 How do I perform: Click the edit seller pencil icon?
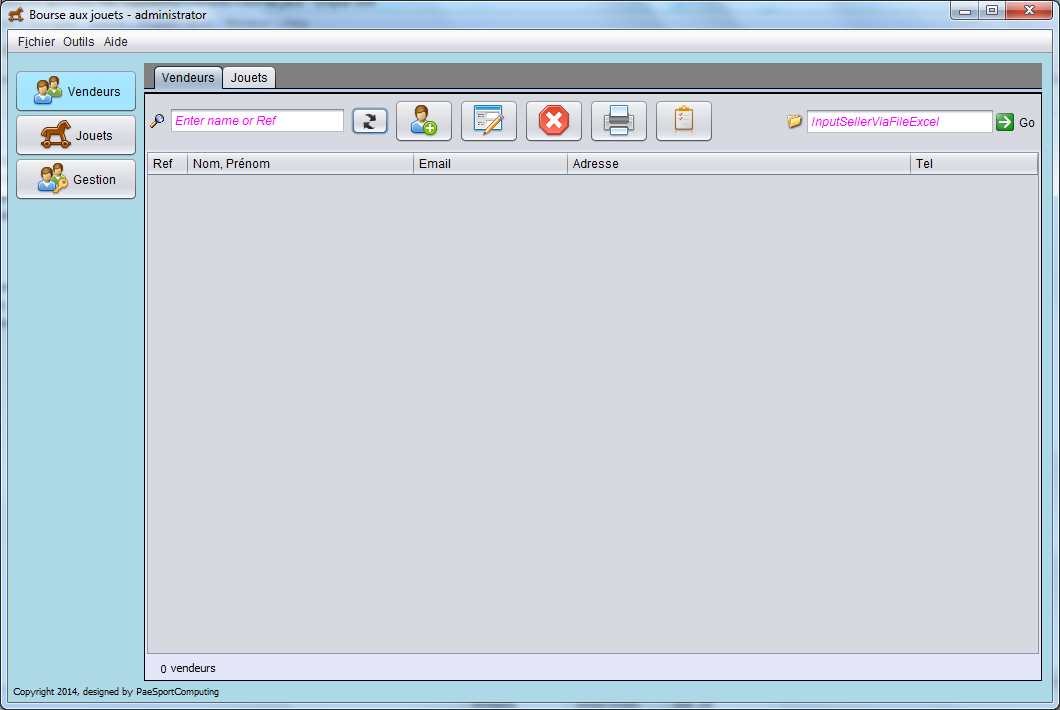[x=489, y=121]
